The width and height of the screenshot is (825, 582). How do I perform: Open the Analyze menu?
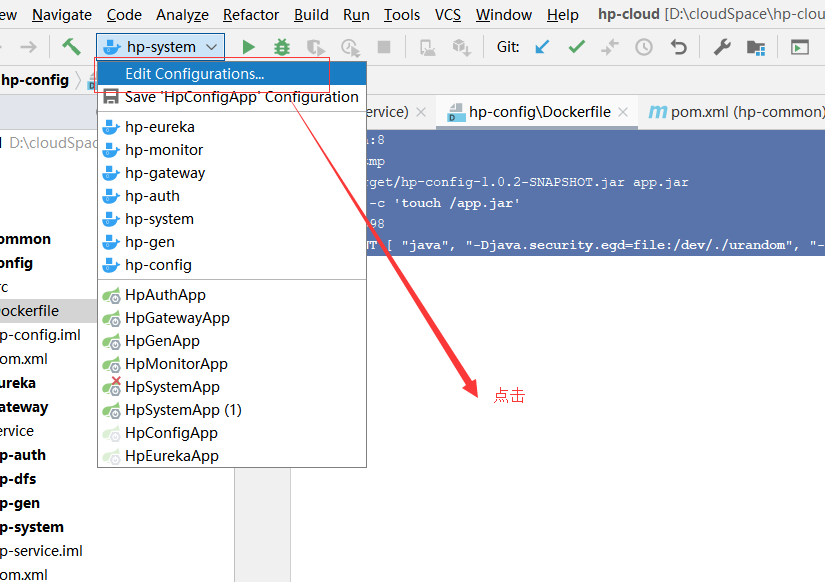coord(182,15)
